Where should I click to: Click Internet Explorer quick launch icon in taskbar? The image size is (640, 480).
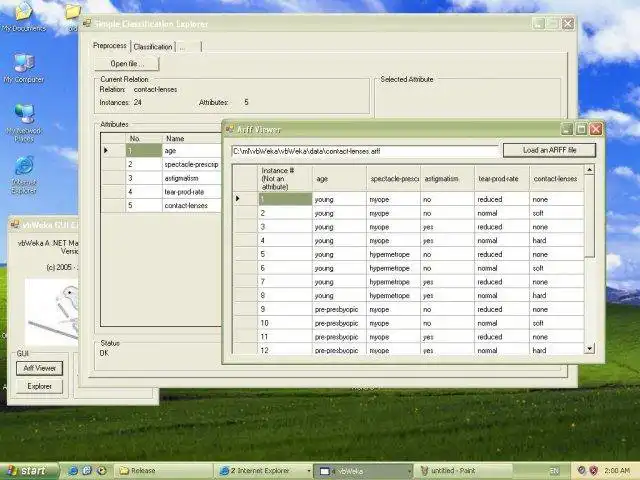click(73, 471)
